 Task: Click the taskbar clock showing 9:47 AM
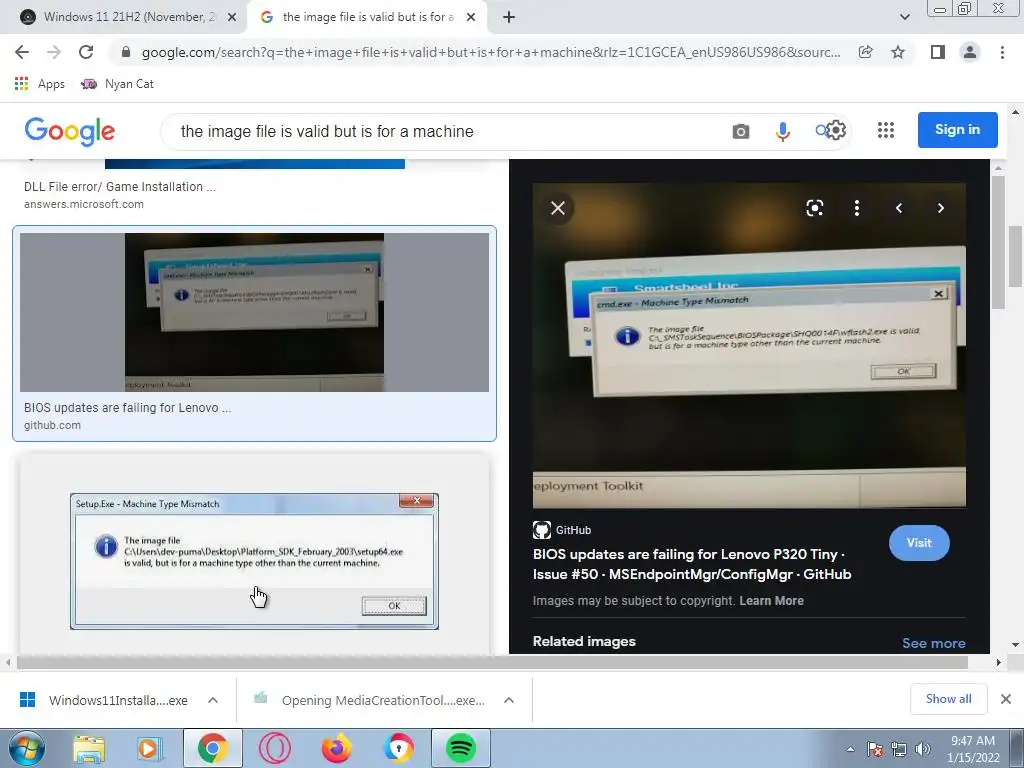pyautogui.click(x=973, y=749)
